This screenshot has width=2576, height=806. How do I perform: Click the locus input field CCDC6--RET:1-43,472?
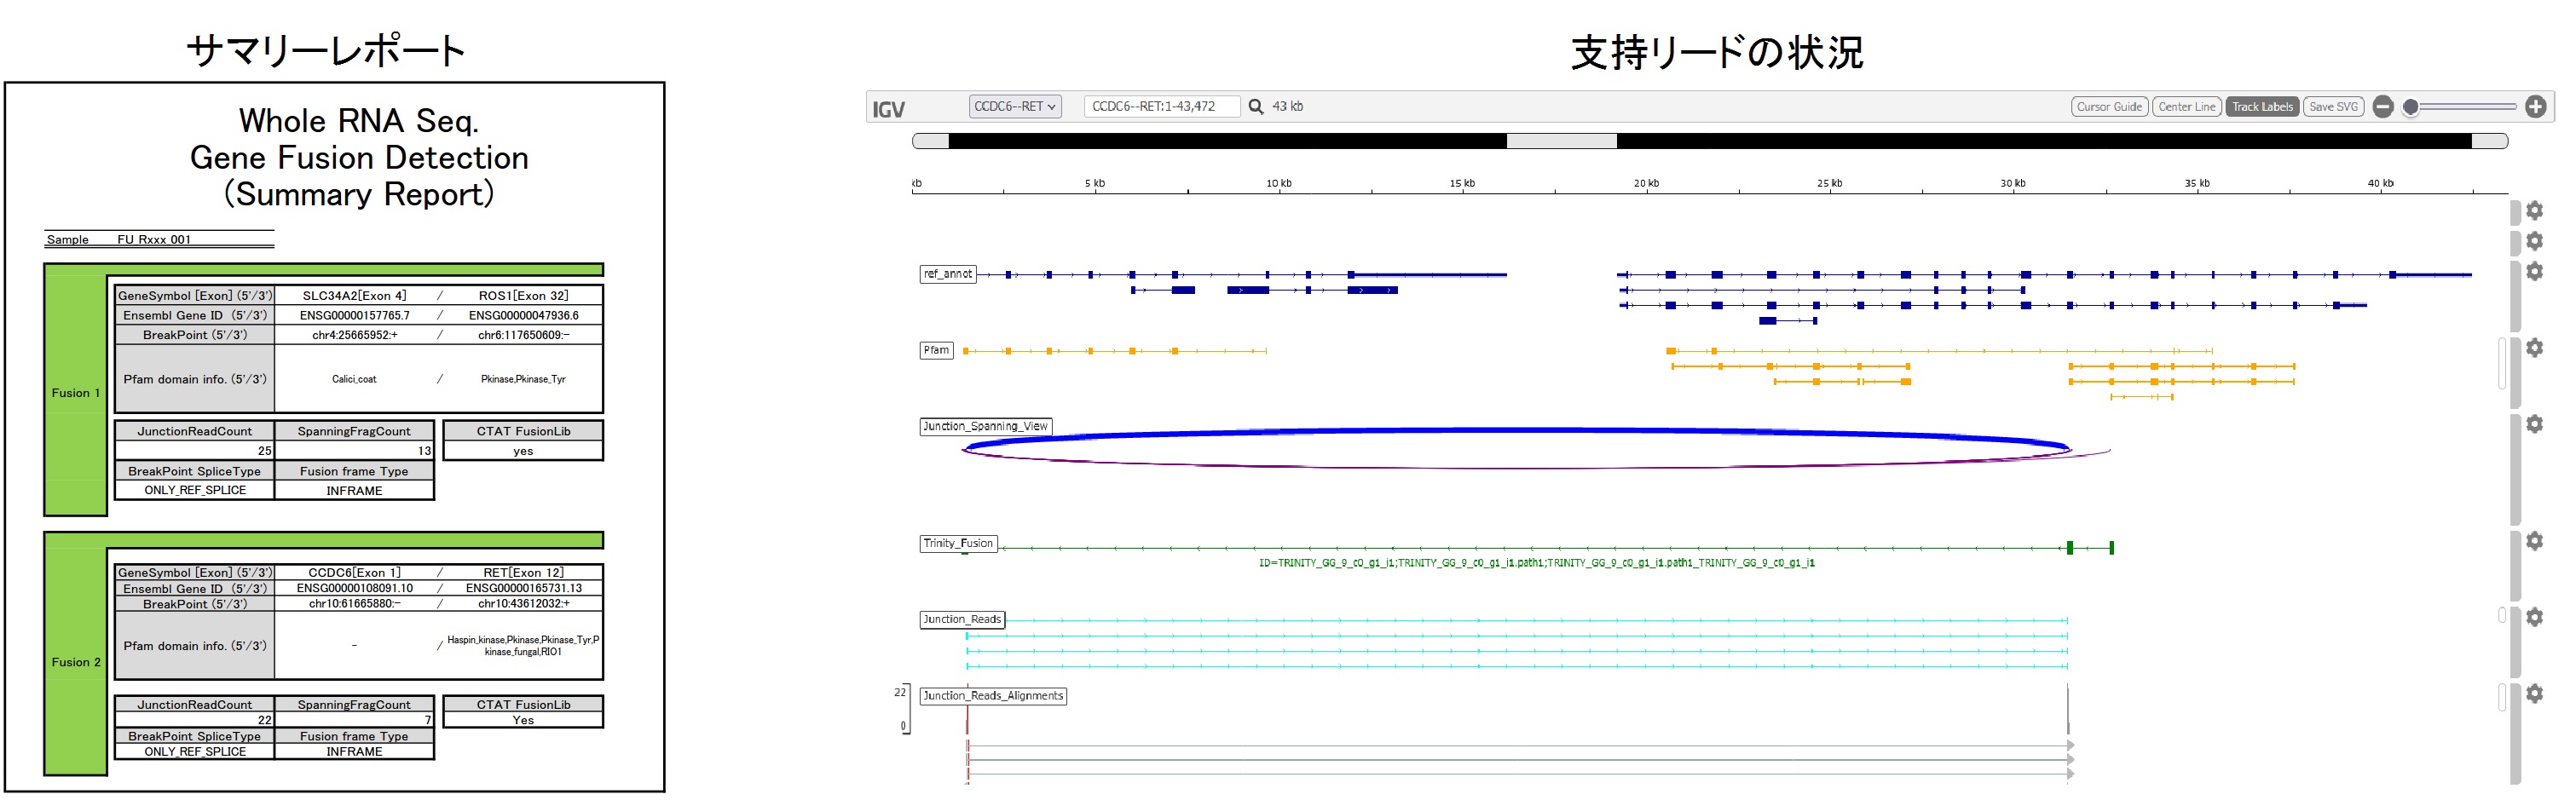1160,107
